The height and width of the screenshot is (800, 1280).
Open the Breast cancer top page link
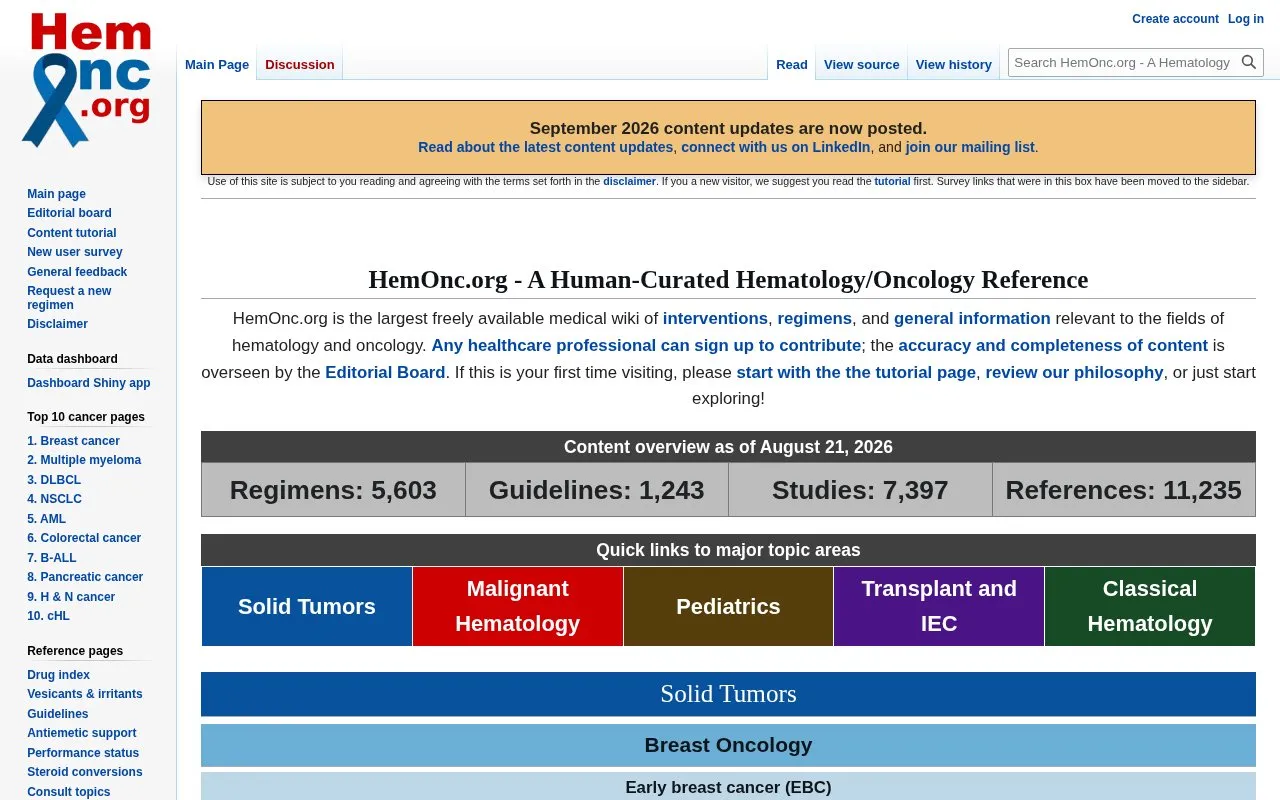click(x=73, y=441)
